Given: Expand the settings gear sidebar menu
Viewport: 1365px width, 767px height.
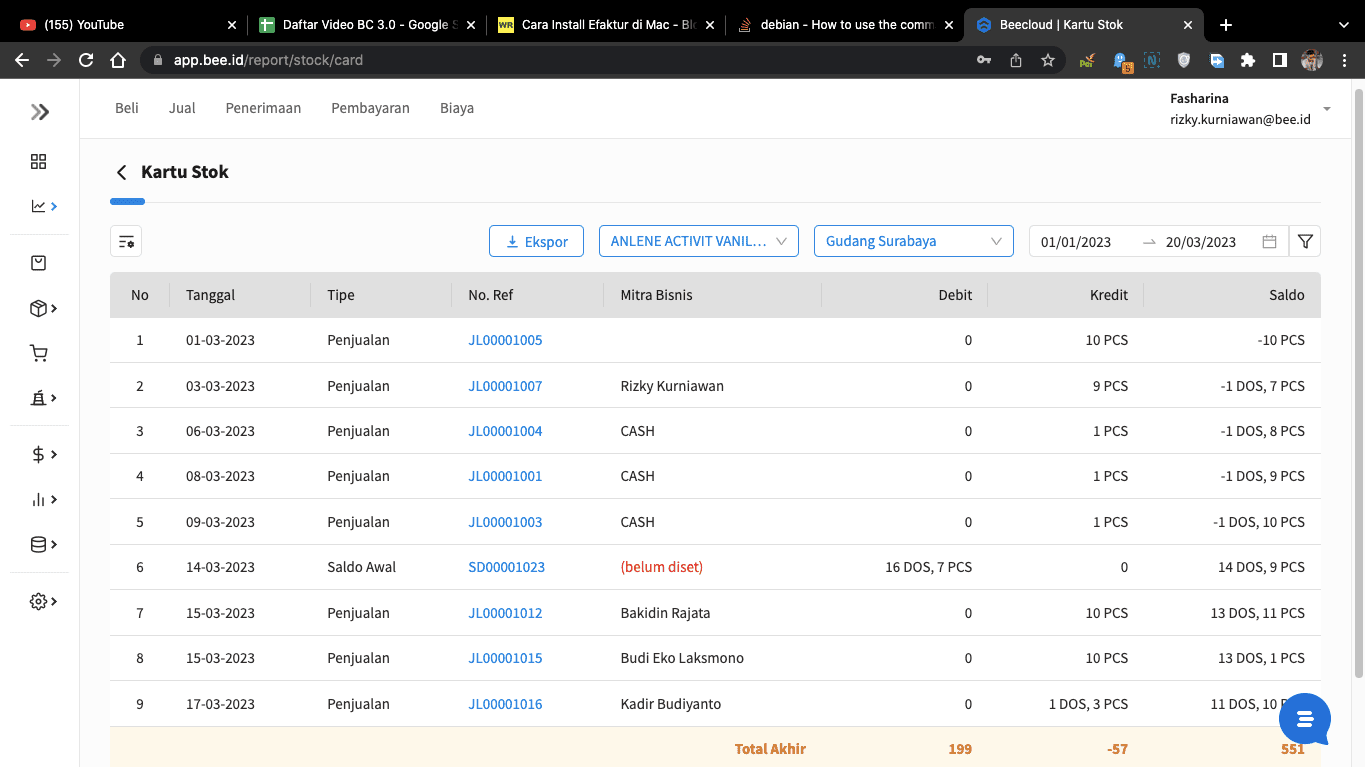Looking at the screenshot, I should (x=40, y=601).
